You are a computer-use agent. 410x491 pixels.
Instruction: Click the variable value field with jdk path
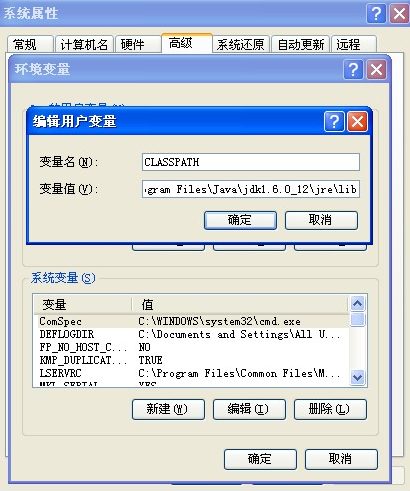(251, 189)
